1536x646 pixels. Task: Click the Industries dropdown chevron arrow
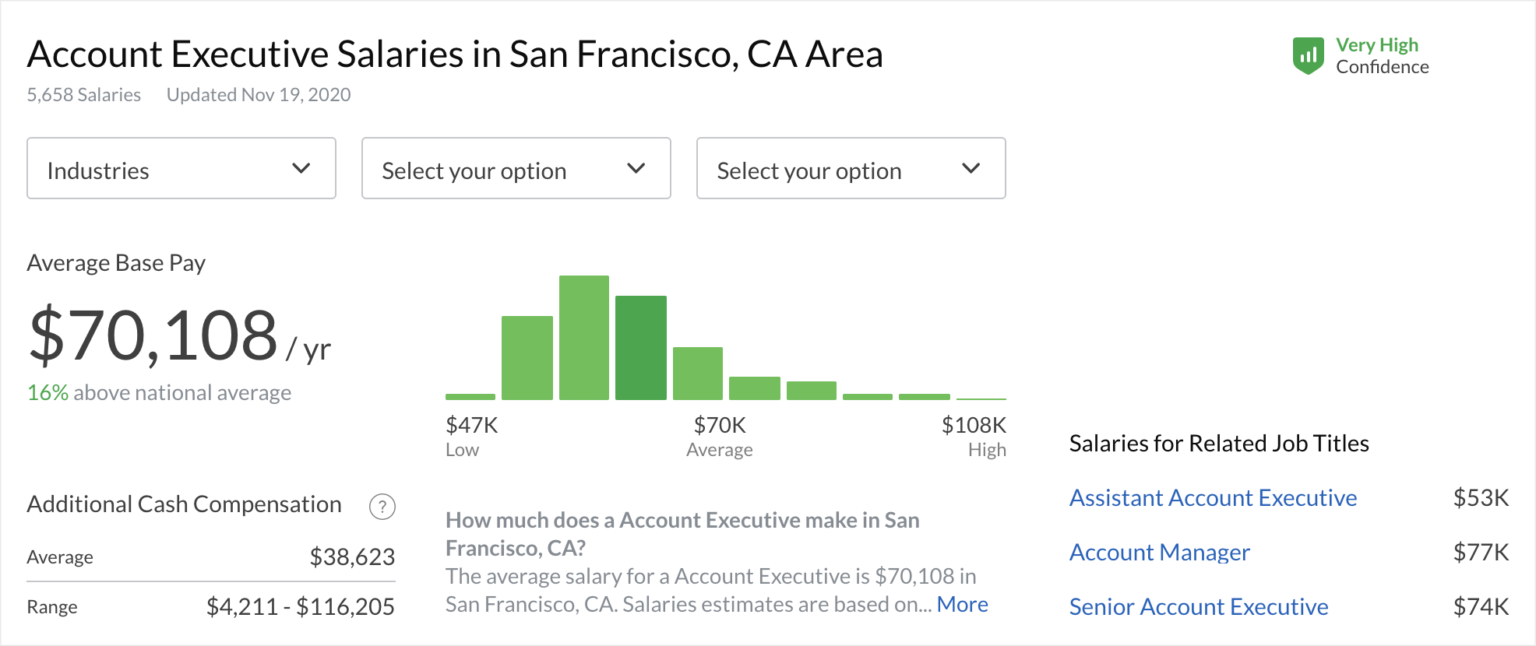301,168
